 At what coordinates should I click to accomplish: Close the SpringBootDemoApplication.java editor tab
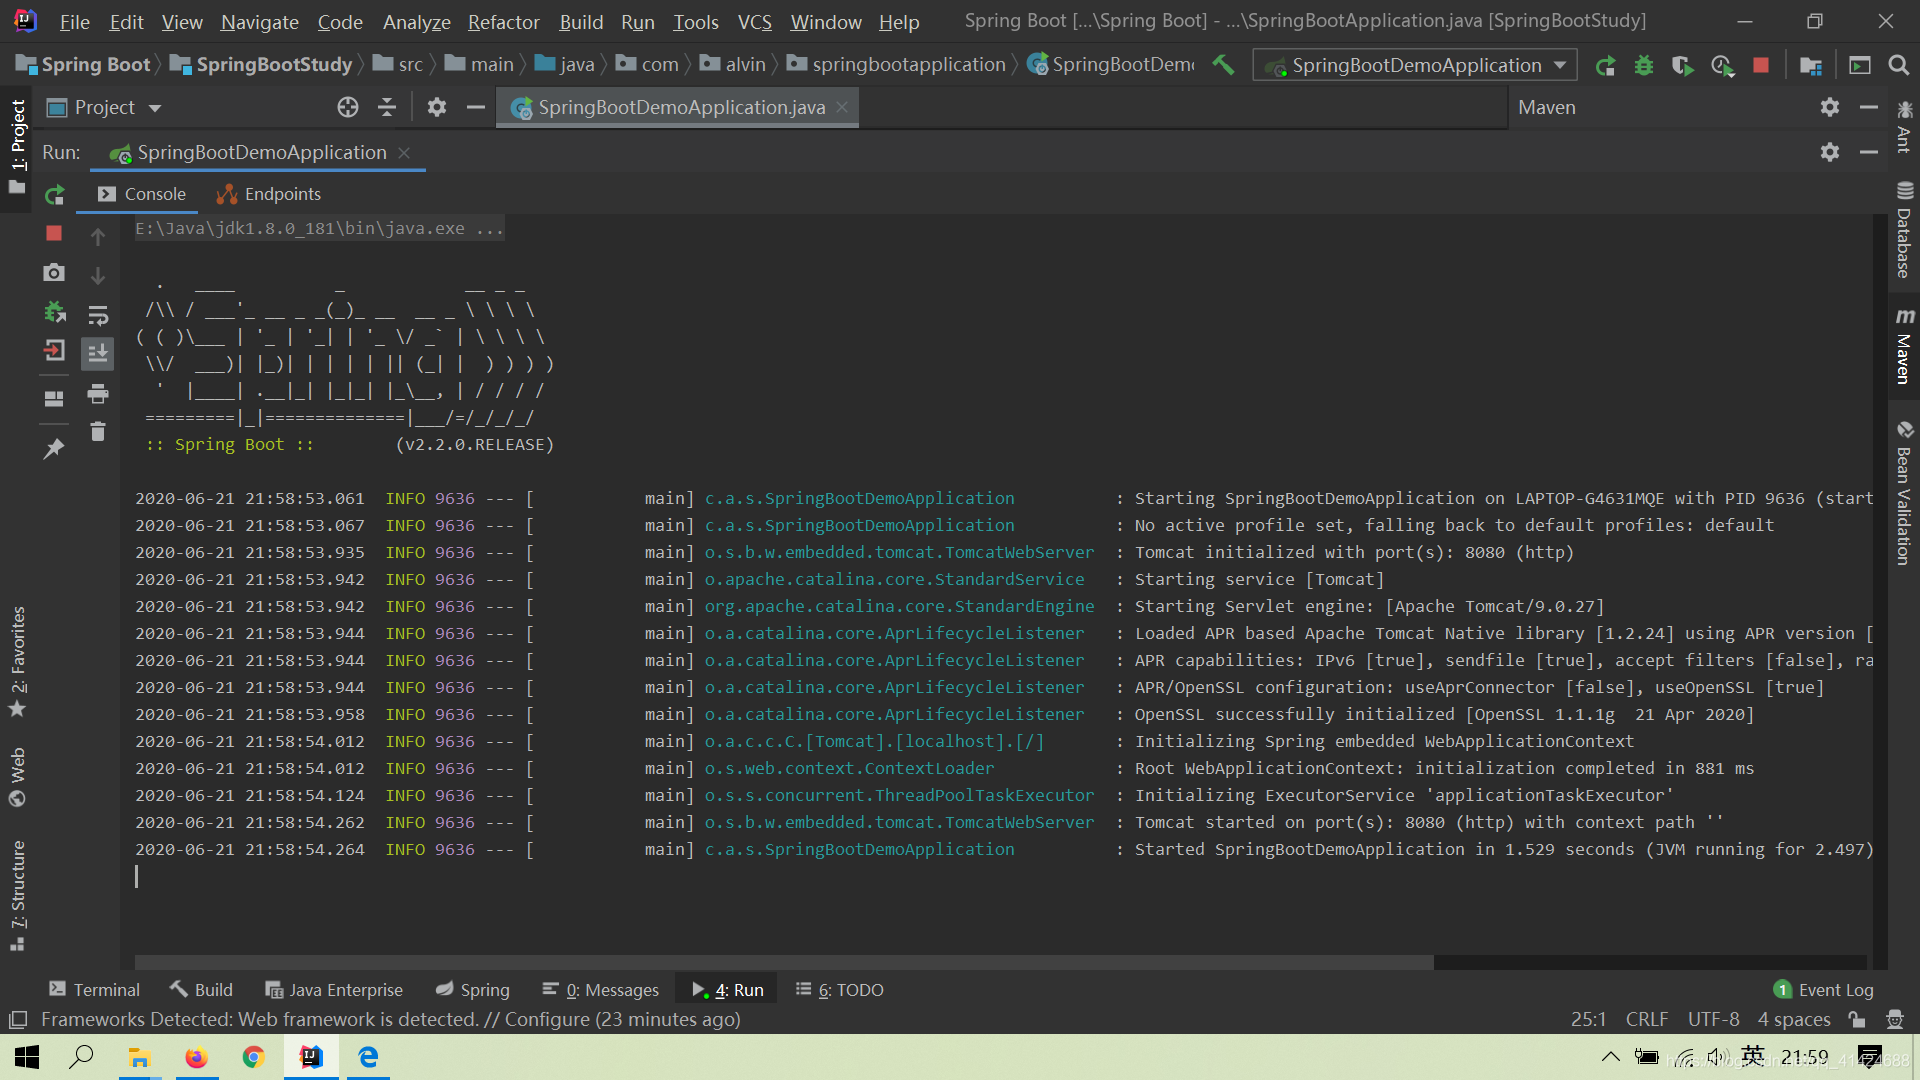pos(842,107)
